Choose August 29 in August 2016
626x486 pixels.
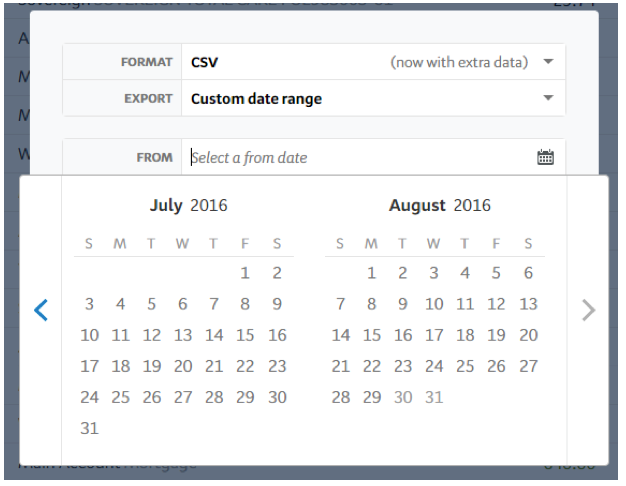[371, 398]
